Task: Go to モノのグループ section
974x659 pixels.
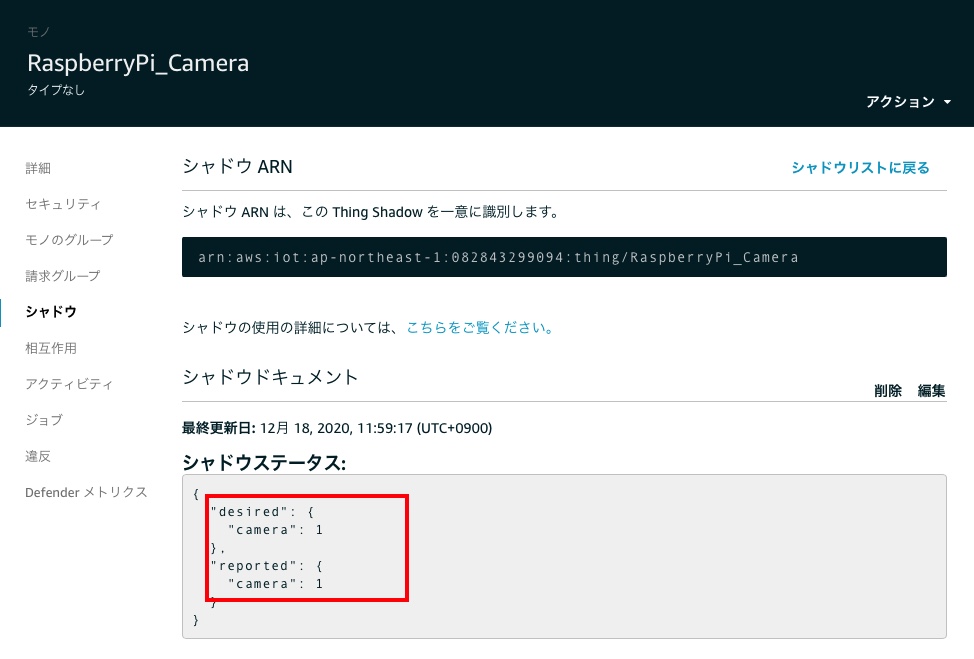Action: tap(69, 240)
